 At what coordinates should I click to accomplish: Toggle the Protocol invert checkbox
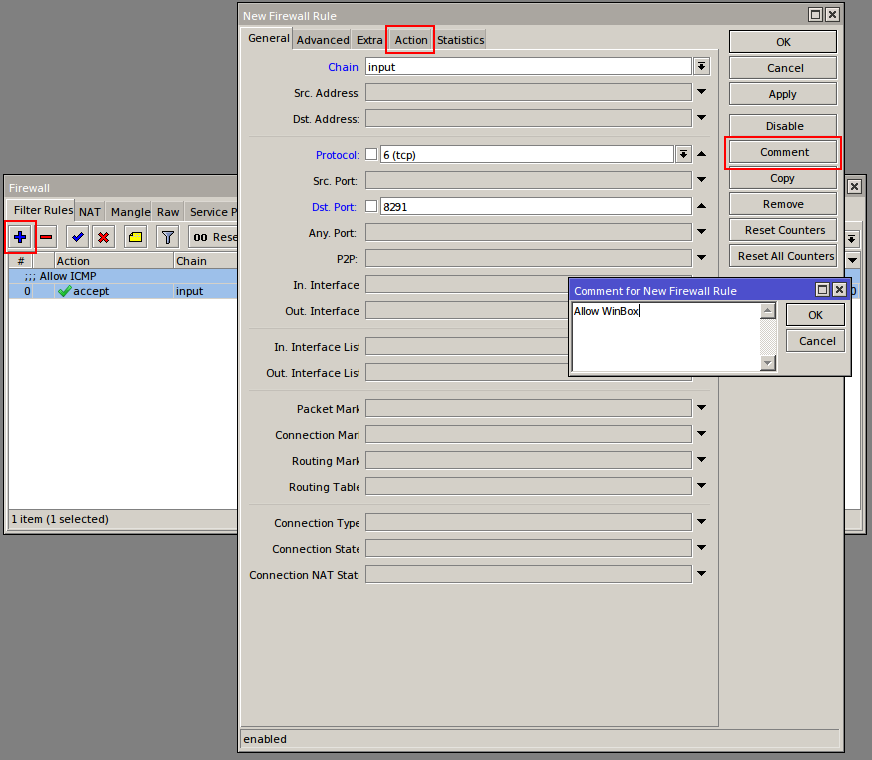coord(371,155)
